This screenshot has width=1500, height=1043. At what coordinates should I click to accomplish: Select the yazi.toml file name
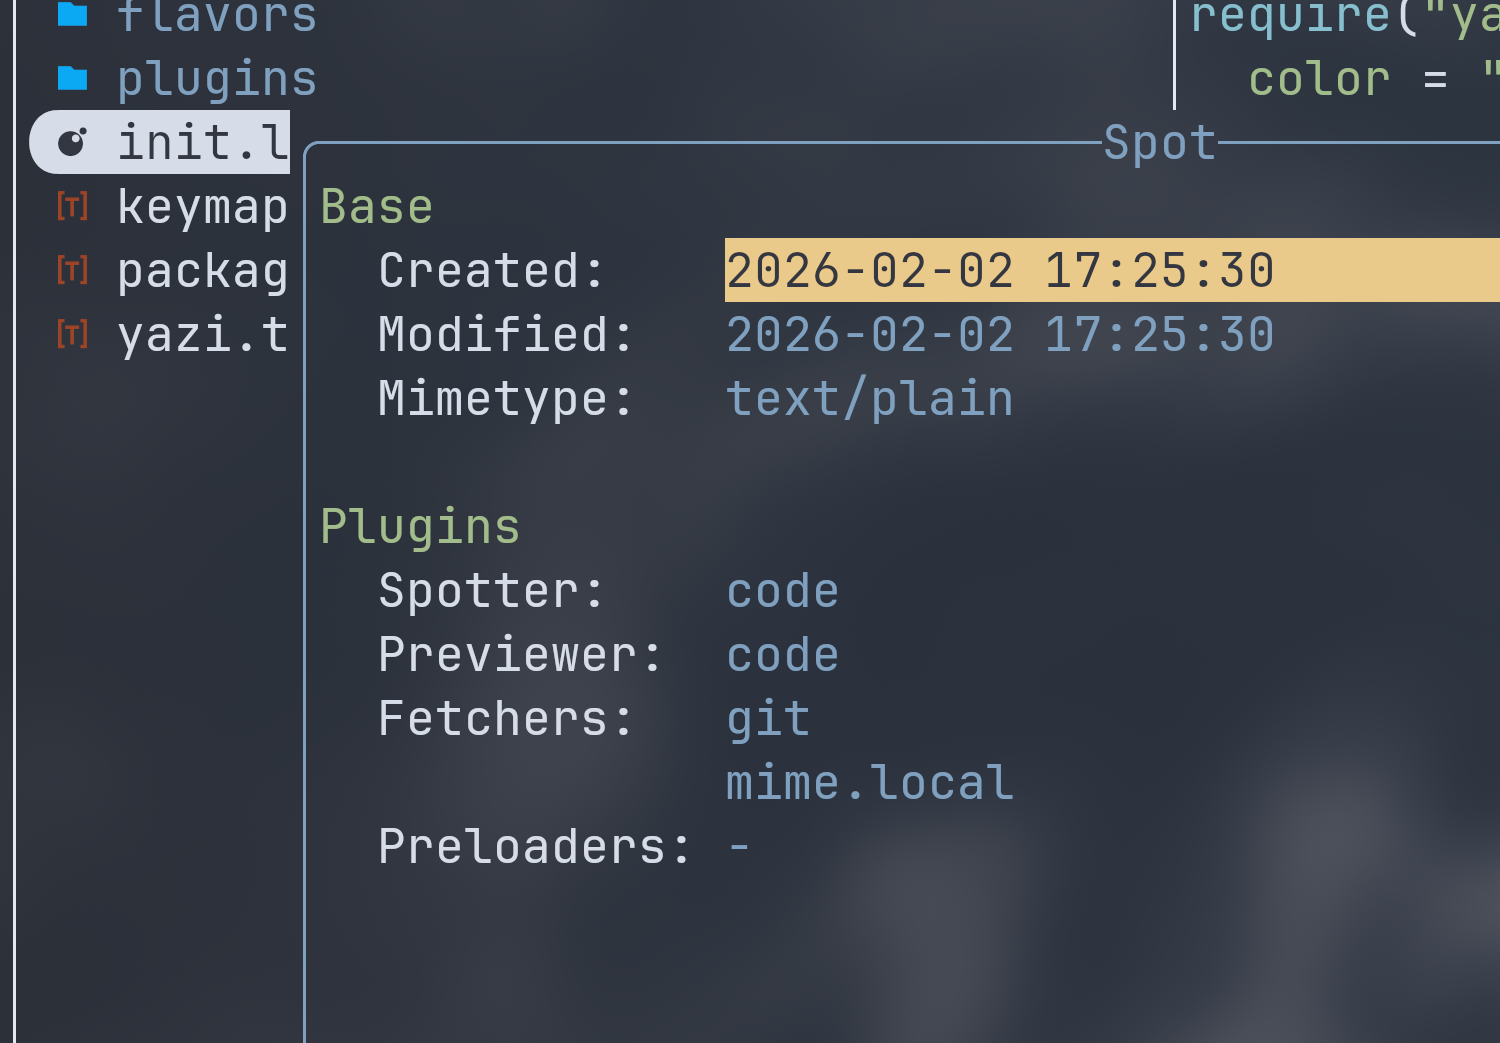point(202,335)
